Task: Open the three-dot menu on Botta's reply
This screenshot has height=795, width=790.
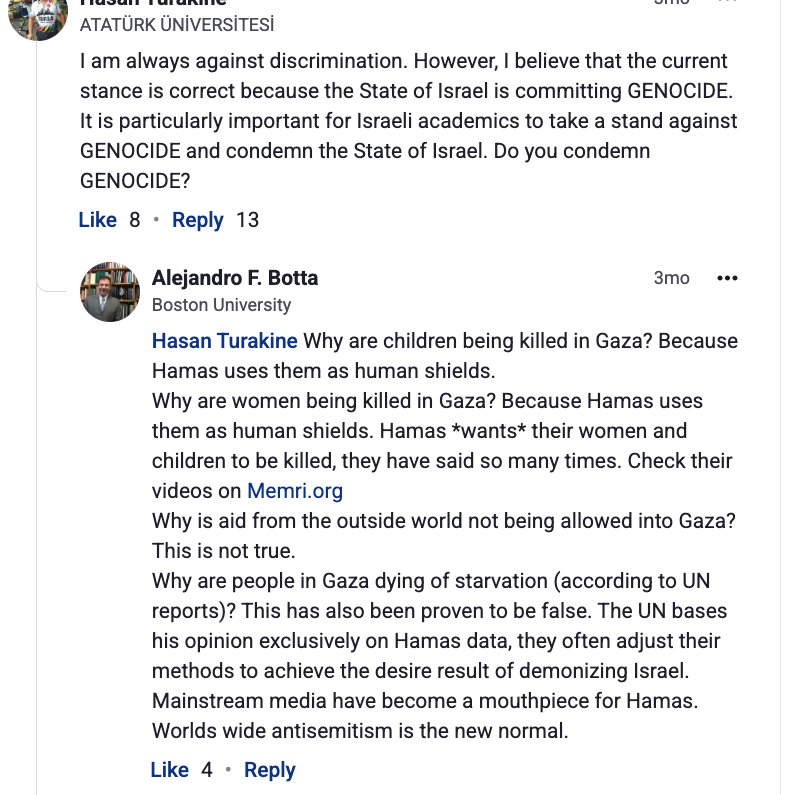Action: coord(727,278)
